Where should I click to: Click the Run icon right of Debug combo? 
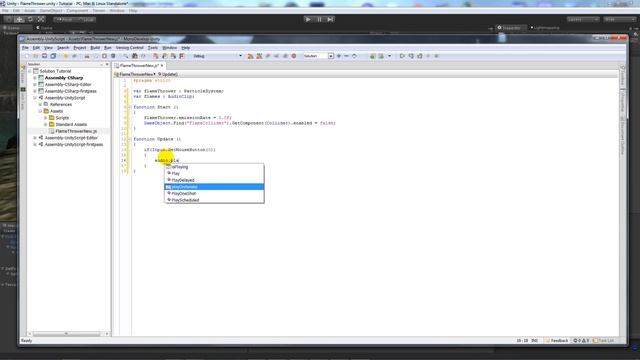pos(250,56)
